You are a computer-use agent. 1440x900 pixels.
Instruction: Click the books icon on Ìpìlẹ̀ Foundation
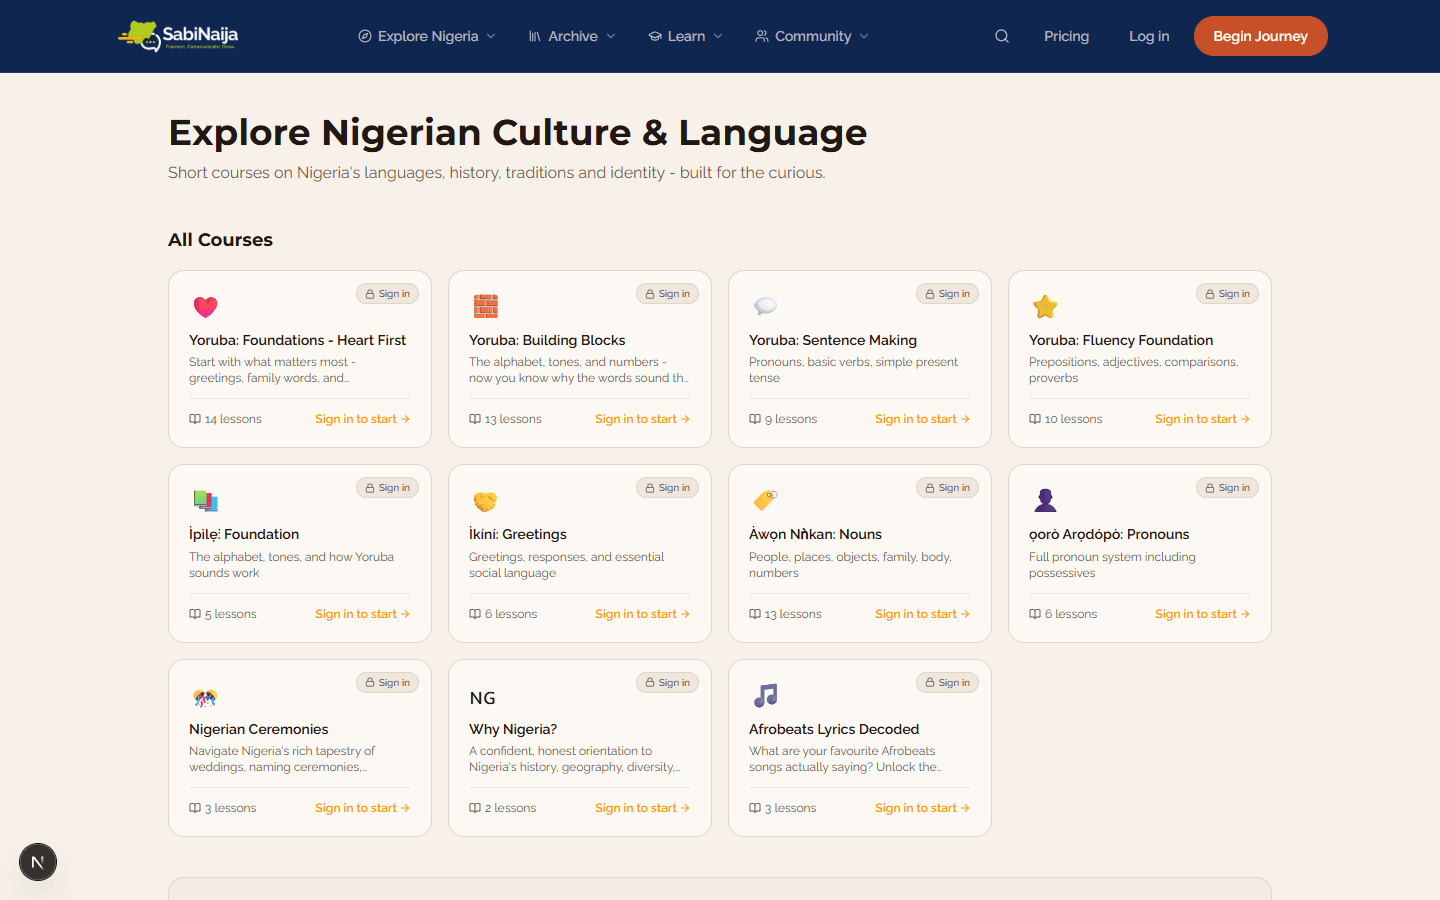[x=206, y=500]
